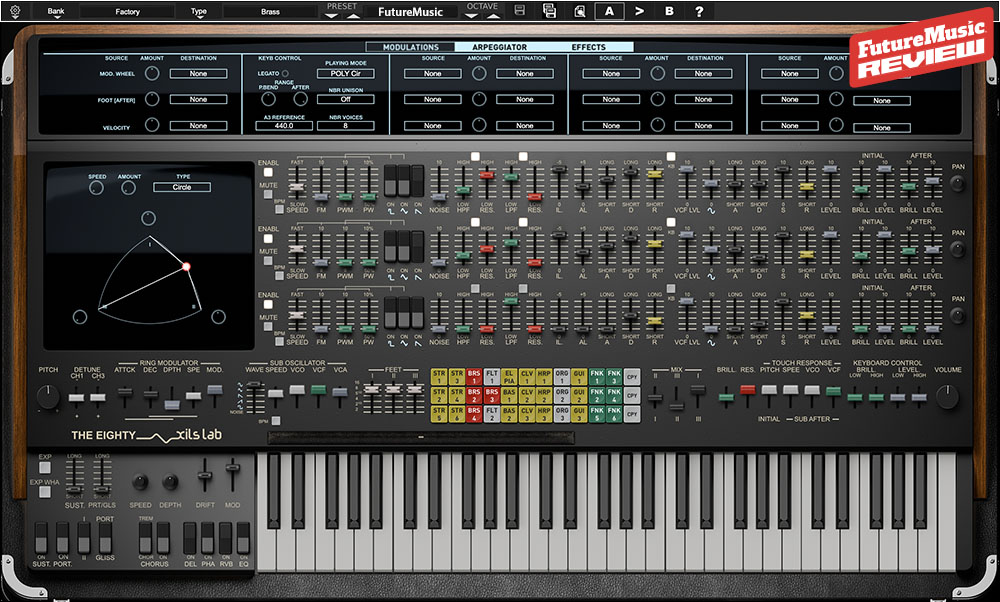
Task: Click the bottom-row CPY copy button
Action: 631,415
